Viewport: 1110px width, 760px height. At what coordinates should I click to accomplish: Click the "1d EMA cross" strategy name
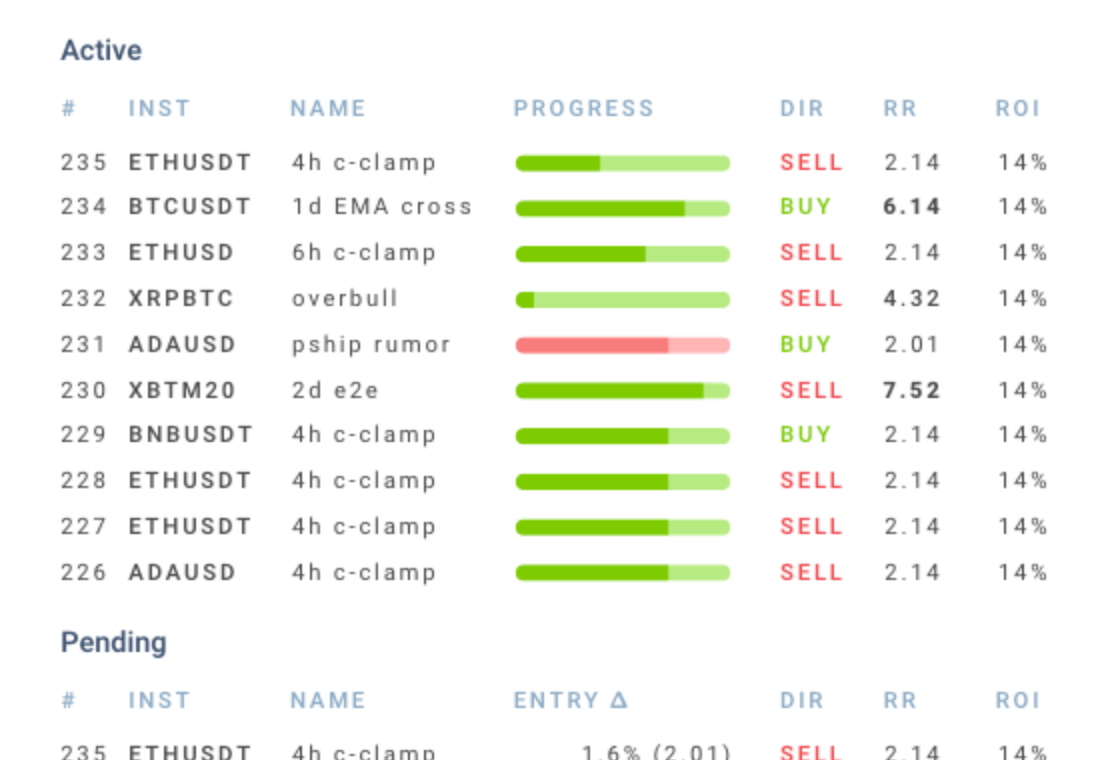[381, 207]
